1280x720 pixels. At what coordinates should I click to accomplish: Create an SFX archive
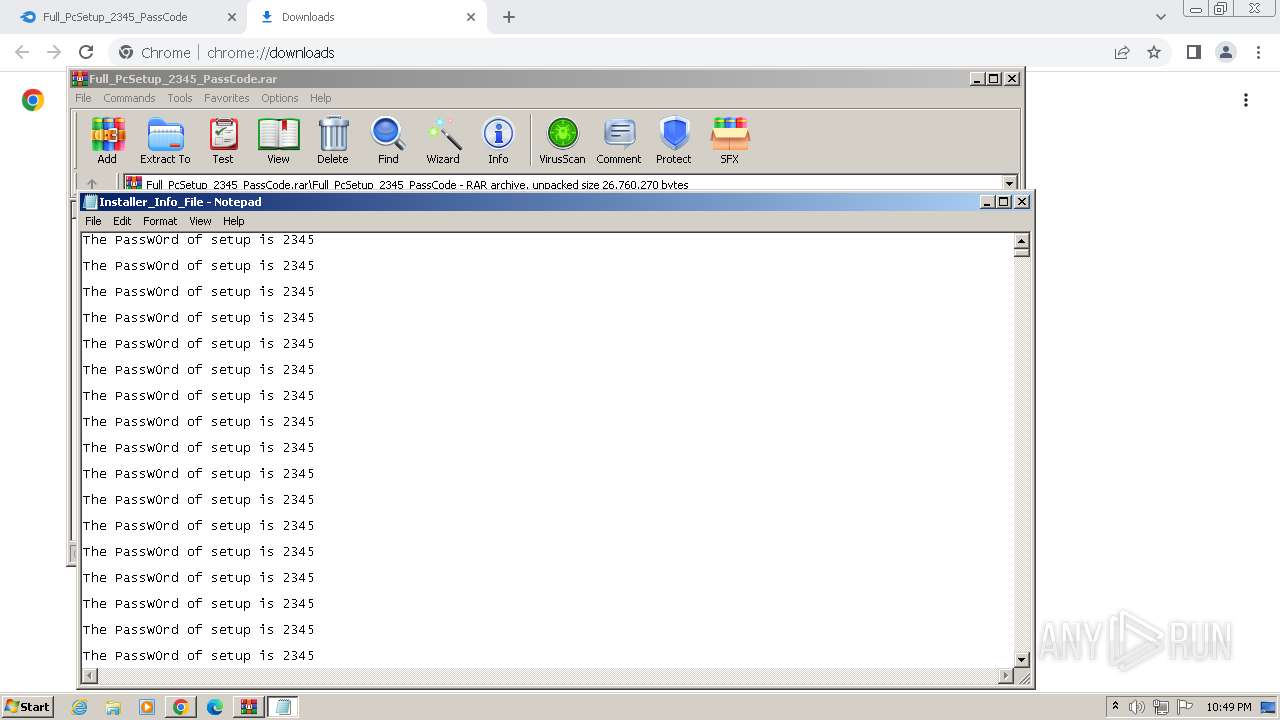pos(730,141)
